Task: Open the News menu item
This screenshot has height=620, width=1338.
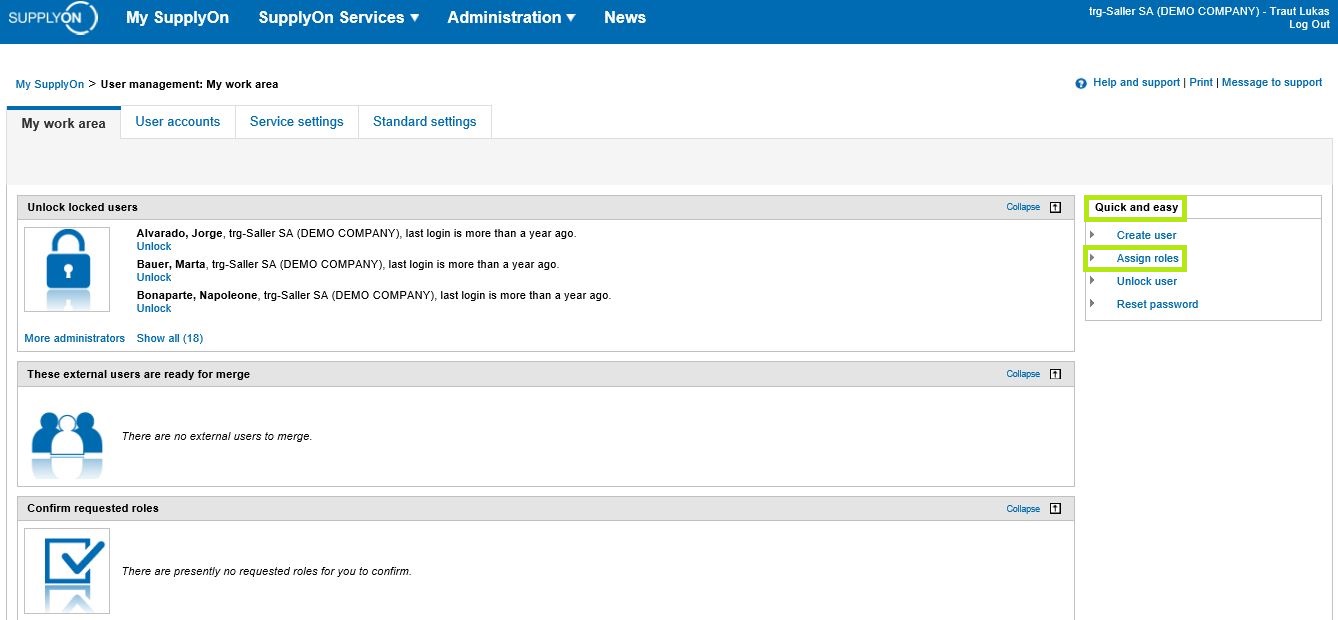Action: click(x=625, y=17)
